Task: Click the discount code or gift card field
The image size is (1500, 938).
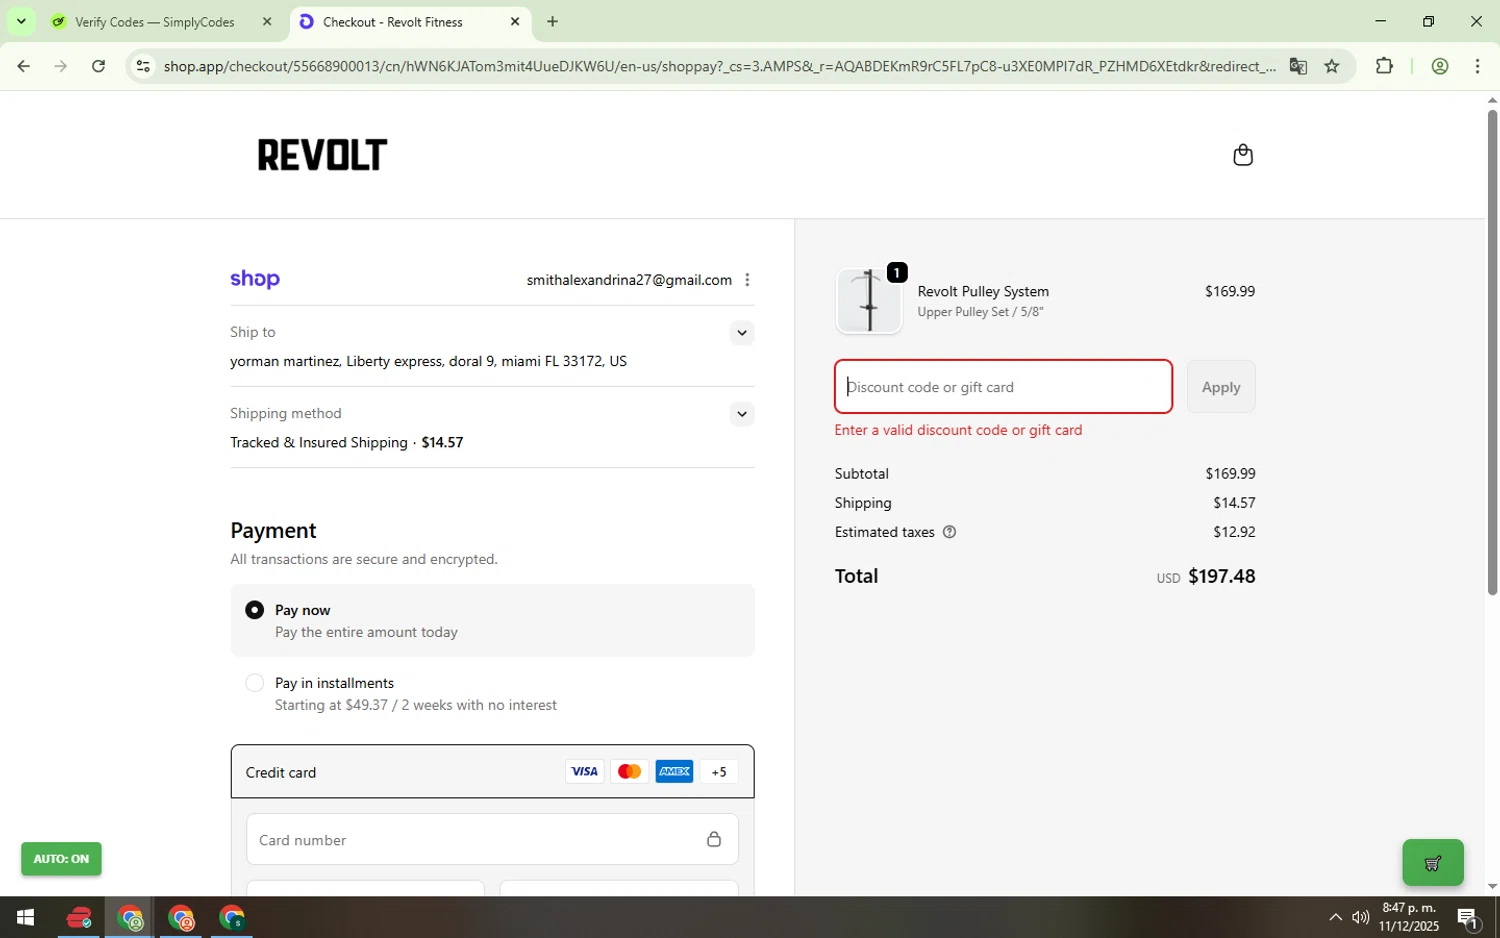Action: [x=1003, y=386]
